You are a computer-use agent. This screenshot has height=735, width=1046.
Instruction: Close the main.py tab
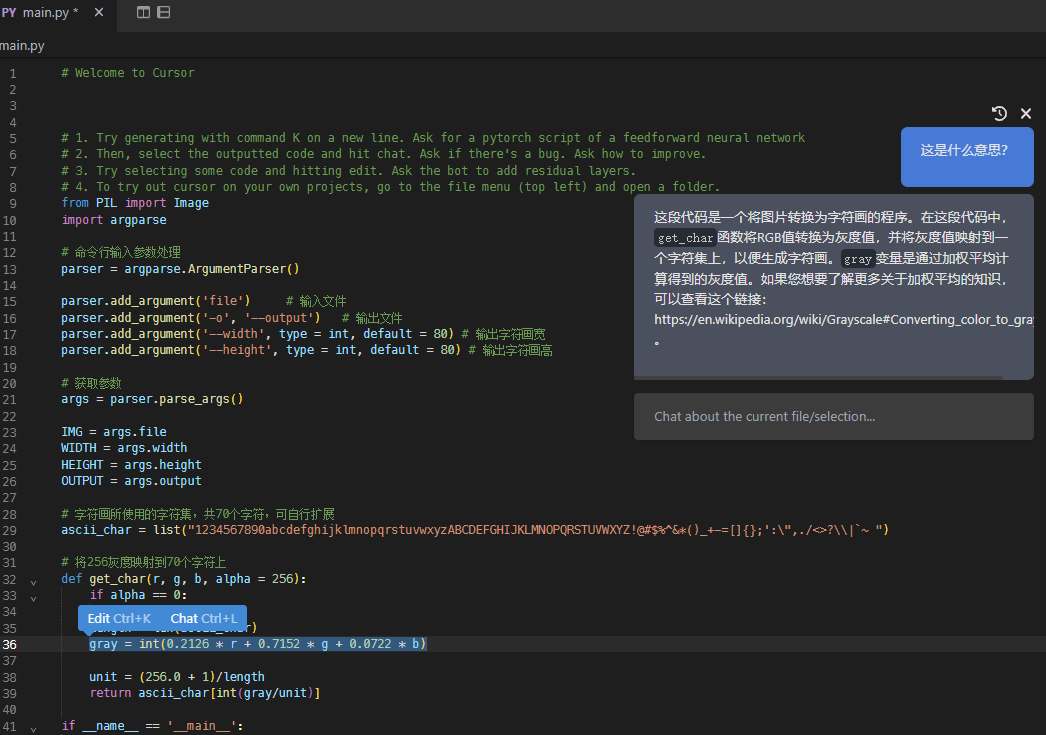coord(98,13)
